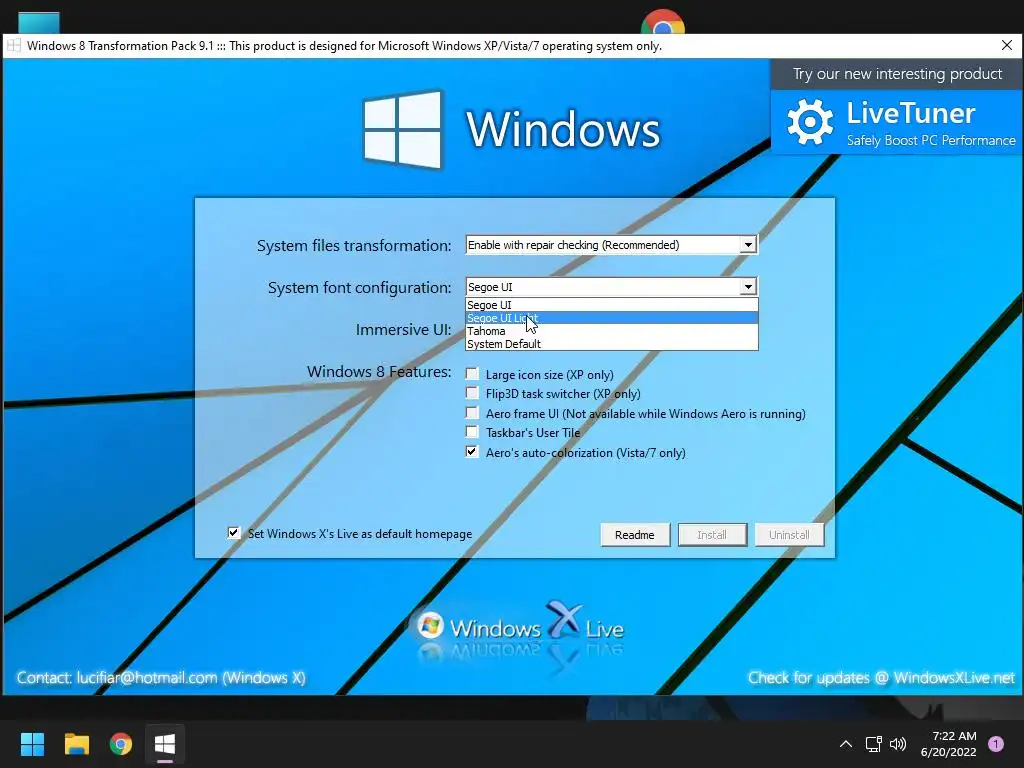Open the Windows Start menu on taskbar

(x=32, y=744)
